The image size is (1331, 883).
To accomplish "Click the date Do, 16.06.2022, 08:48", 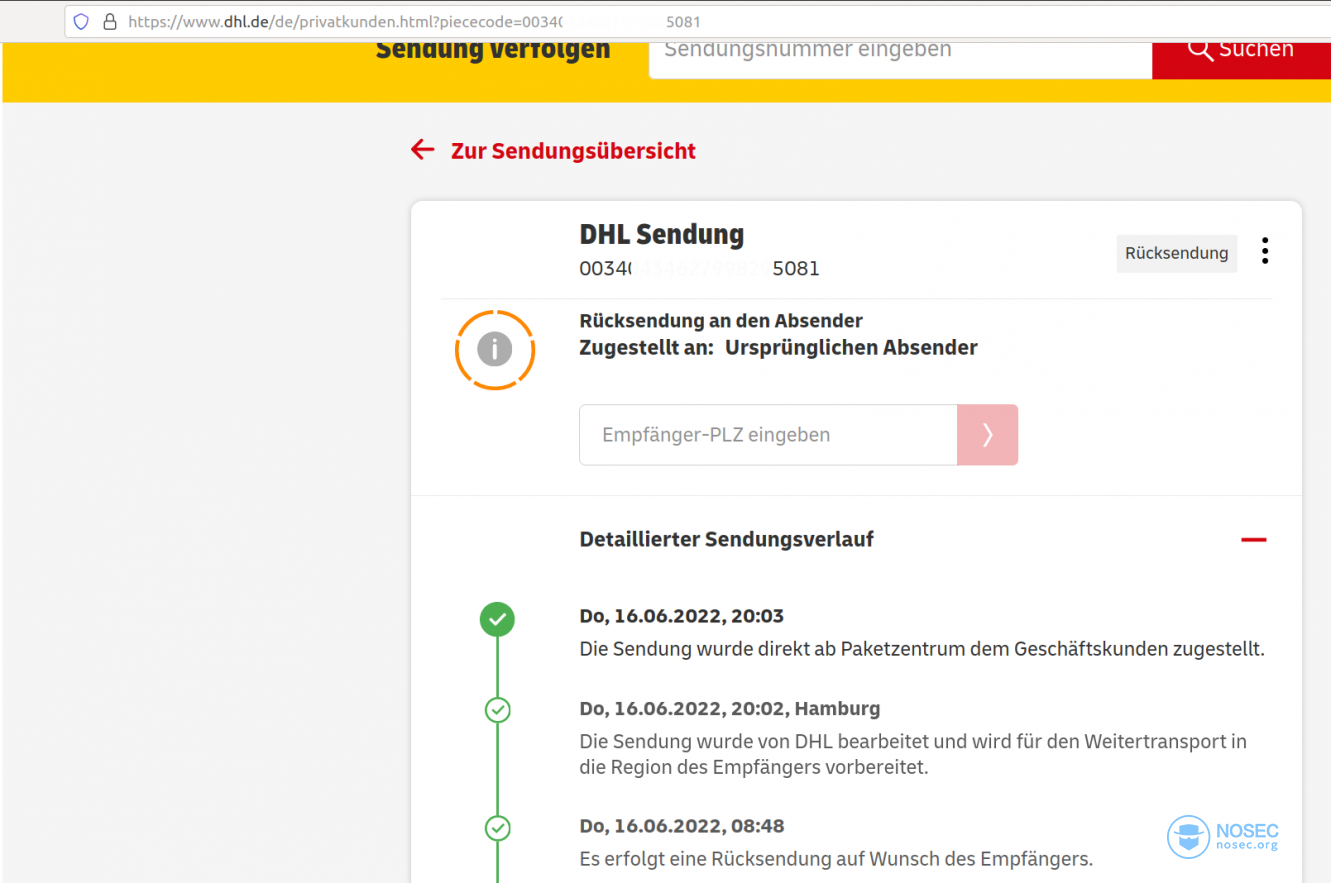I will [x=682, y=826].
